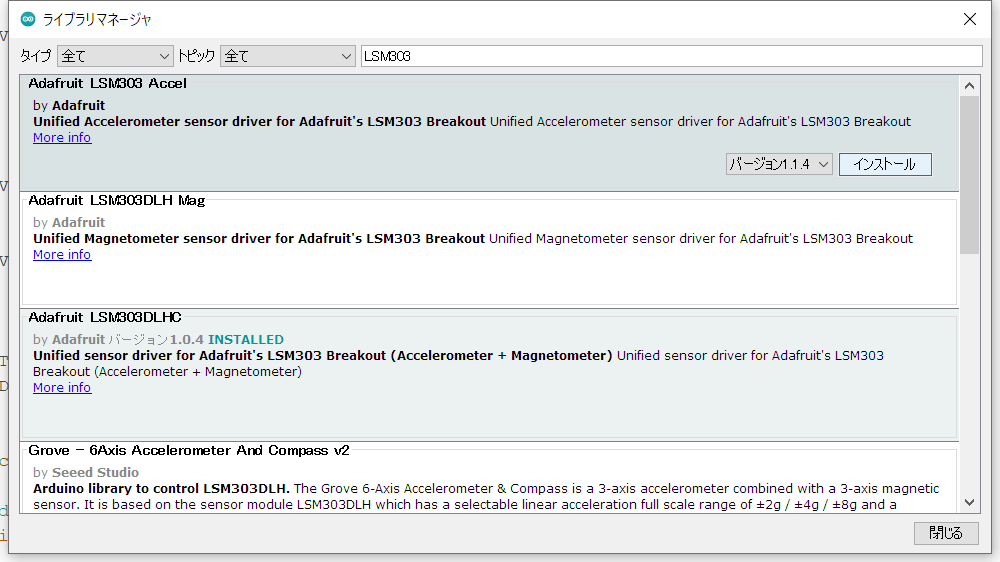Click the scrollbar down arrow
This screenshot has width=1000, height=562.
pos(969,503)
